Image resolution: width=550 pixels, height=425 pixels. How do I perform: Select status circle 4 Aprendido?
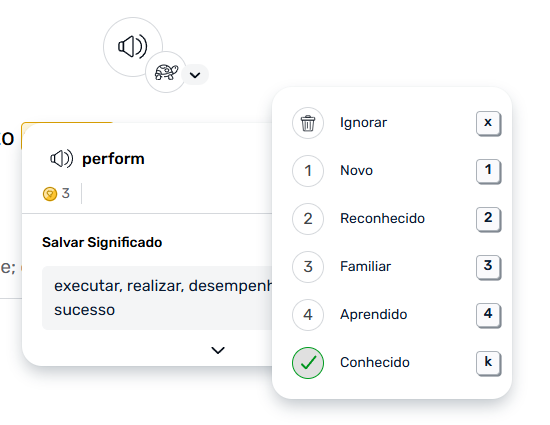pyautogui.click(x=308, y=315)
